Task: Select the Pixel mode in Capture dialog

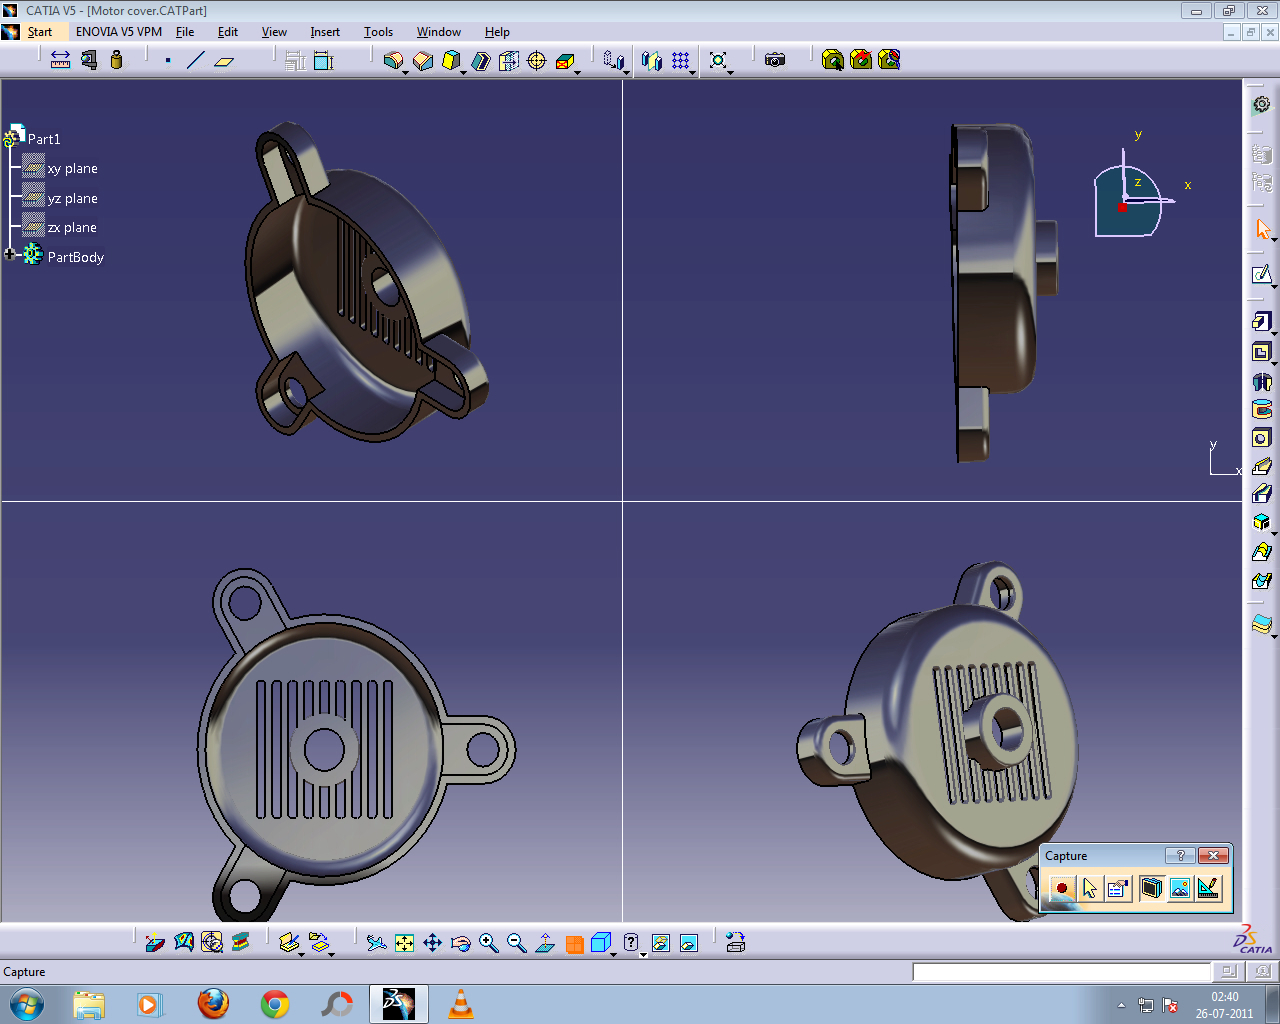Action: click(1180, 888)
